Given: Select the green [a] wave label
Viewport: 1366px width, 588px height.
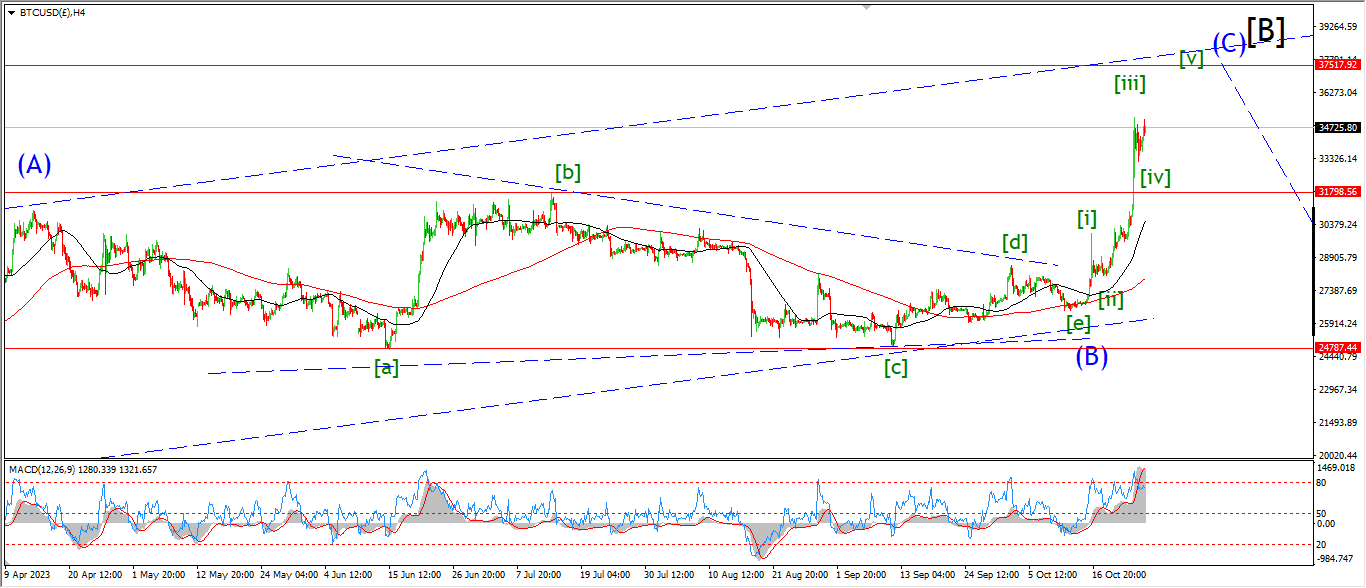Looking at the screenshot, I should [x=386, y=368].
